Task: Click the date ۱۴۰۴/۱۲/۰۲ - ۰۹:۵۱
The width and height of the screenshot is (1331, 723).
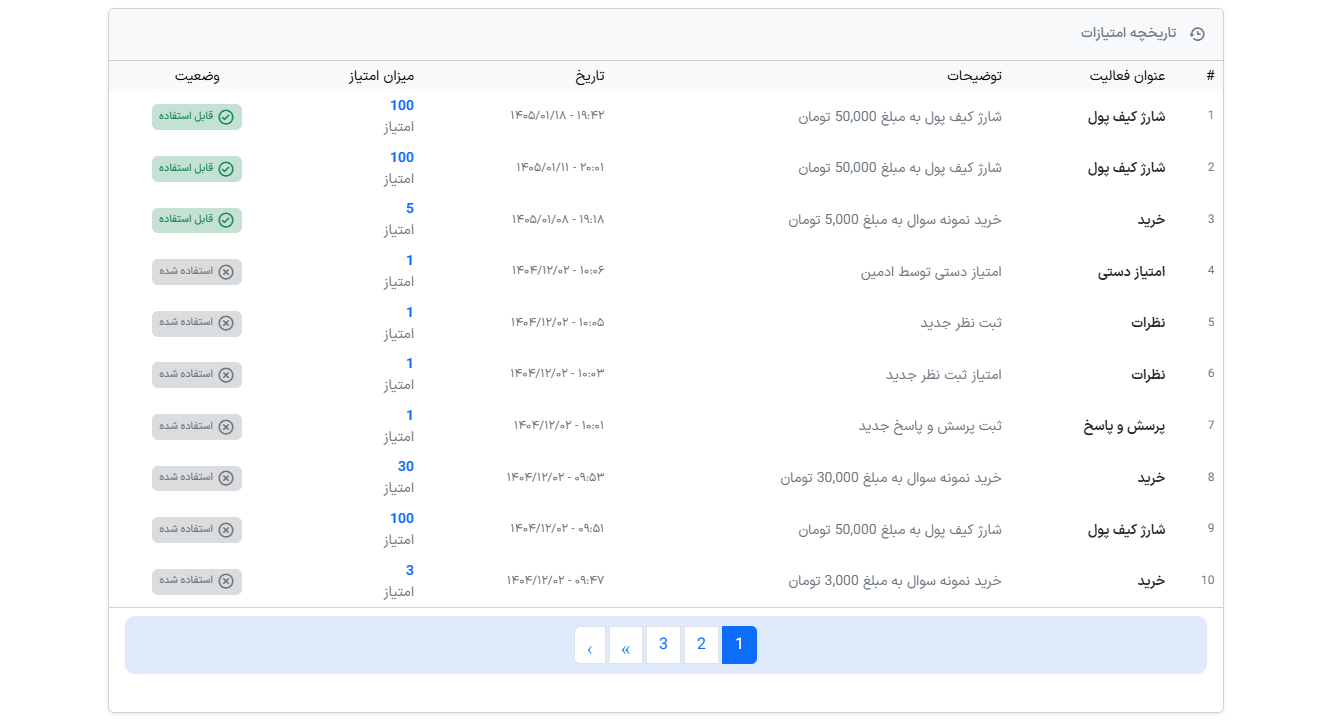Action: coord(557,528)
